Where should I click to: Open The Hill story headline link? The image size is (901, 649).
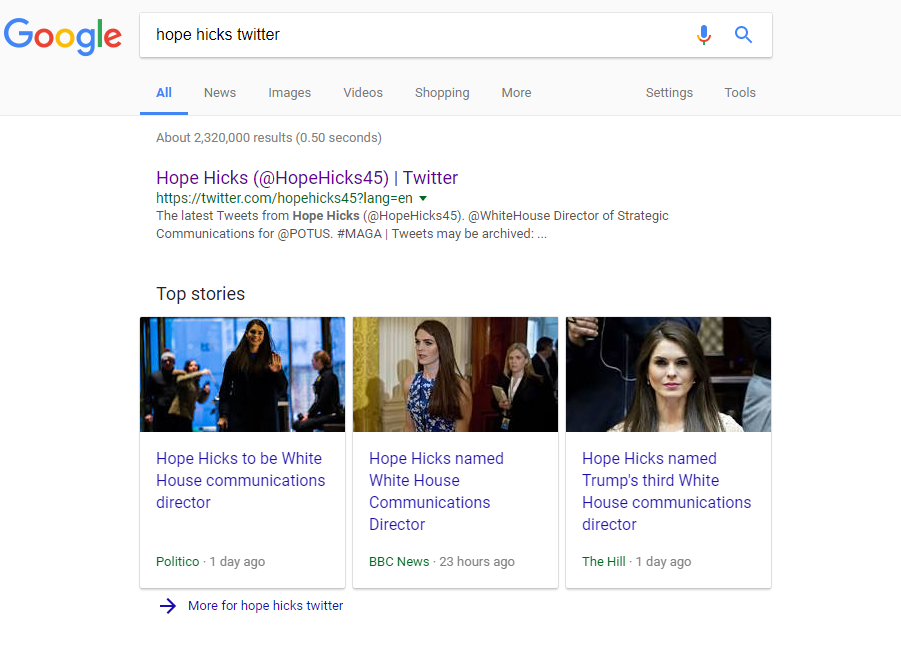point(667,491)
